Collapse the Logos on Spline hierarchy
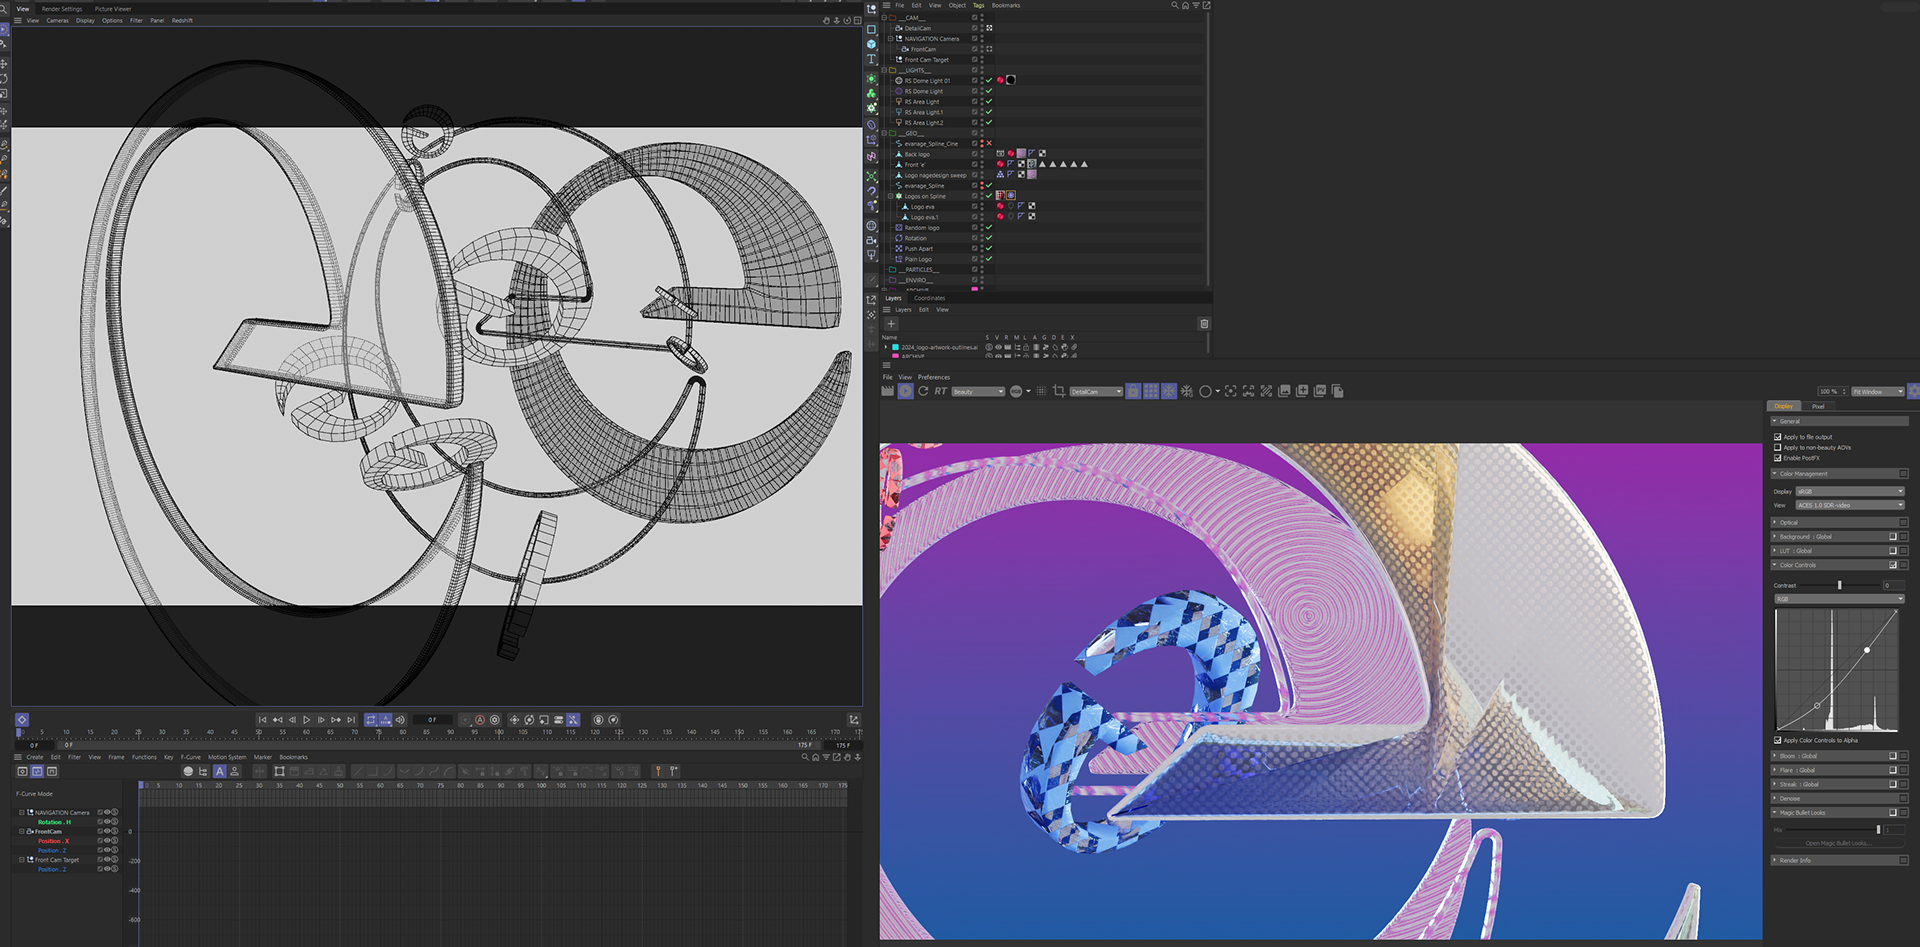Screen dimensions: 1920x947 890,196
